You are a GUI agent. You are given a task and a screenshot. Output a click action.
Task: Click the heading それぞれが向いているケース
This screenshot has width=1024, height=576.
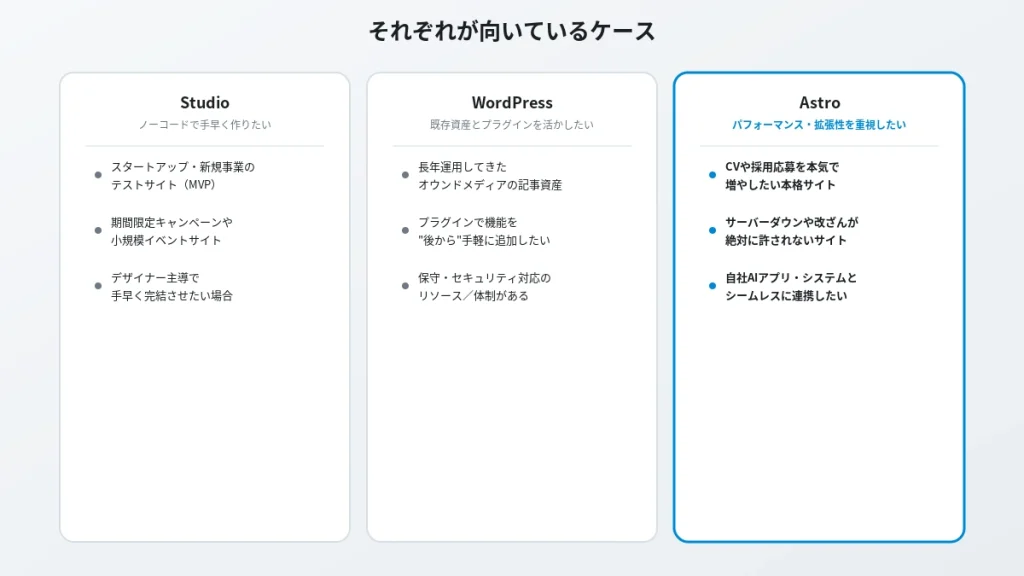512,31
